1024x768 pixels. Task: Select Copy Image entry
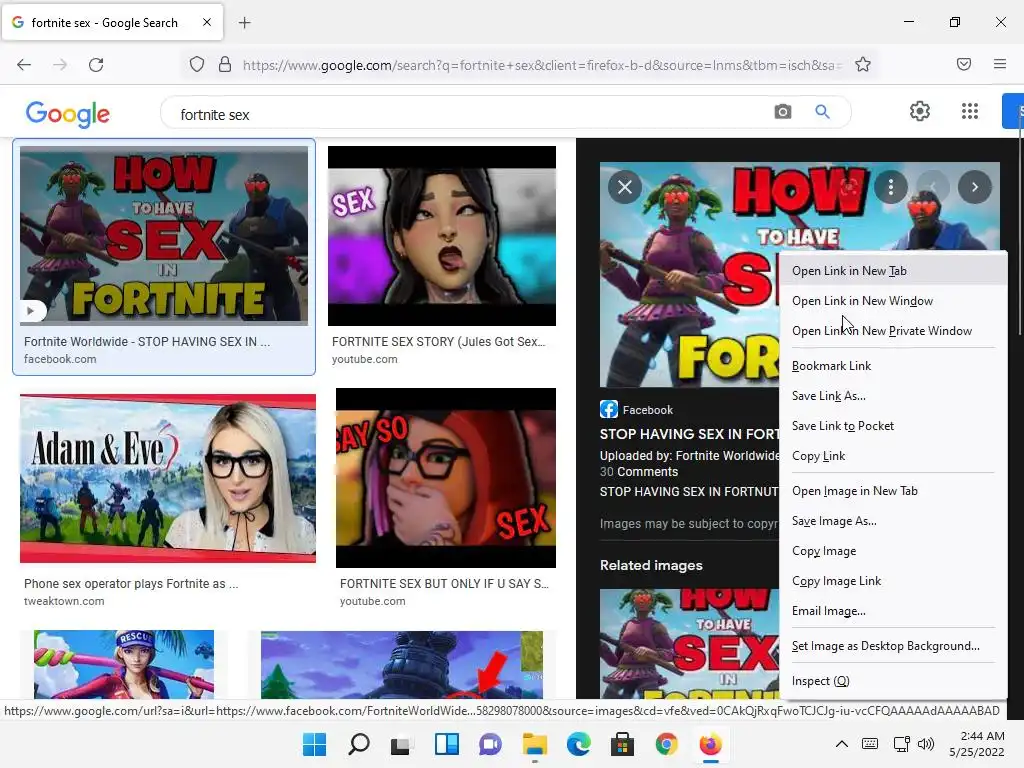(893, 551)
